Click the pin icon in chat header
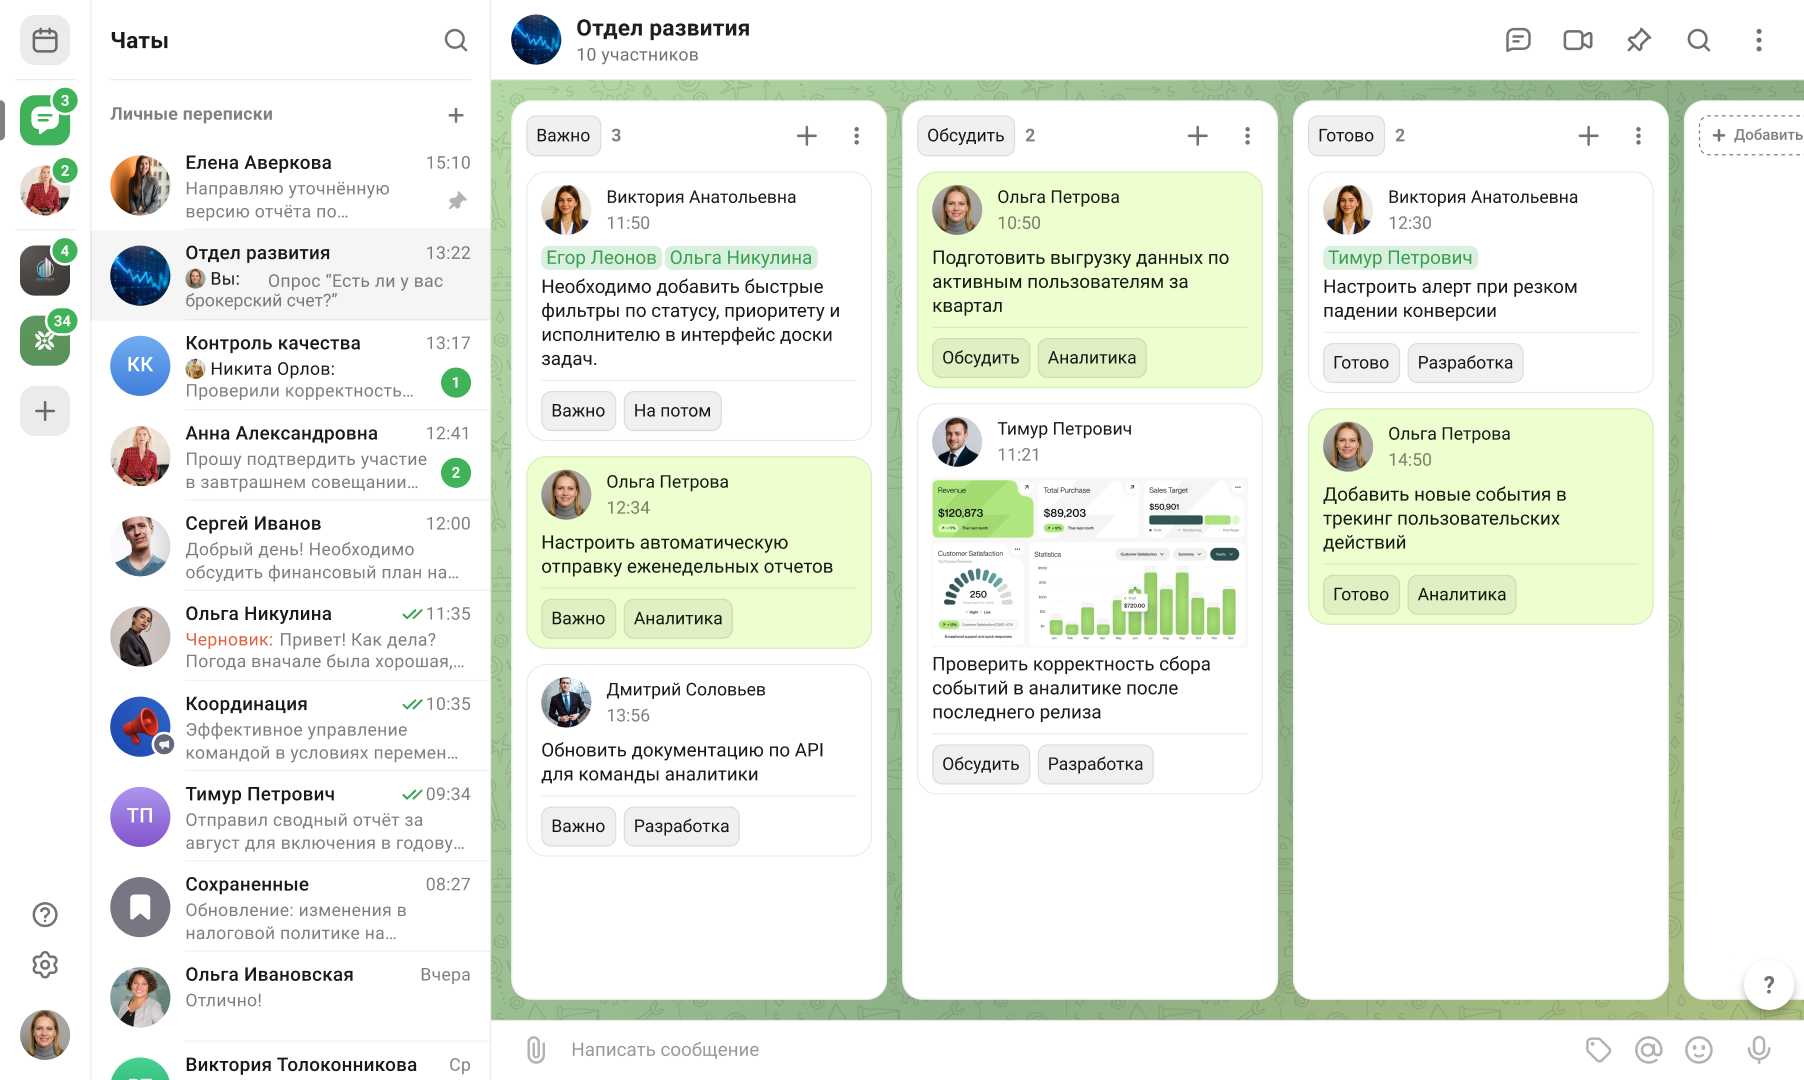The width and height of the screenshot is (1804, 1080). click(x=1638, y=40)
